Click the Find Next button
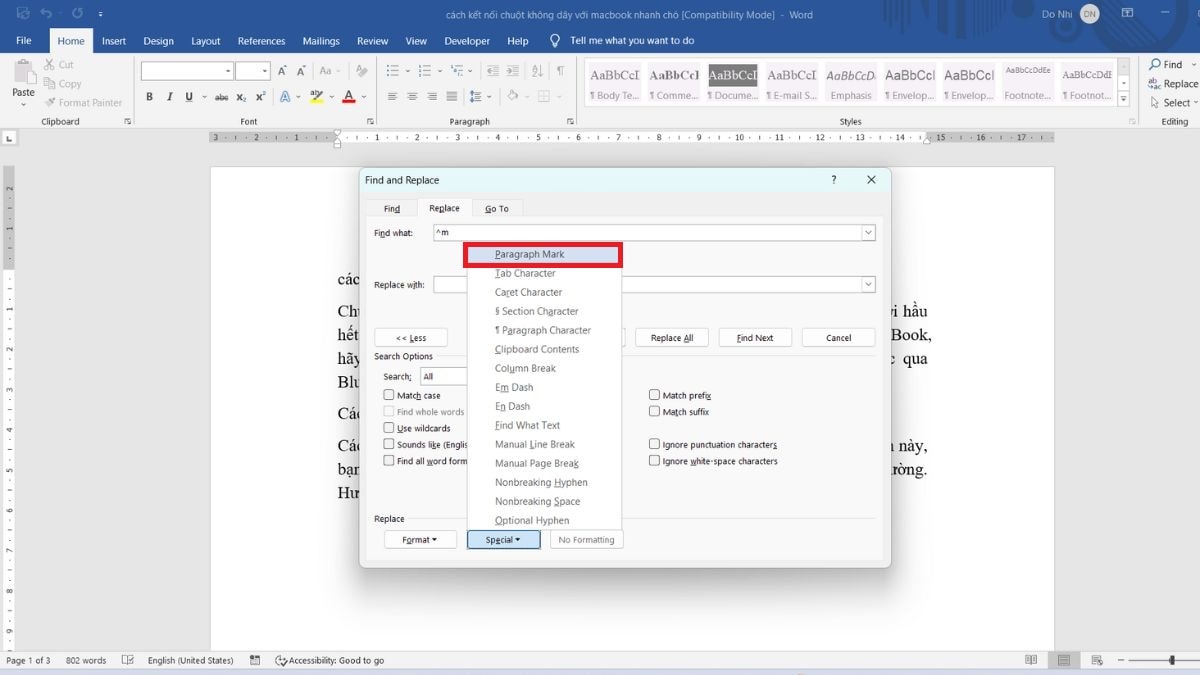Viewport: 1200px width, 675px height. point(755,338)
